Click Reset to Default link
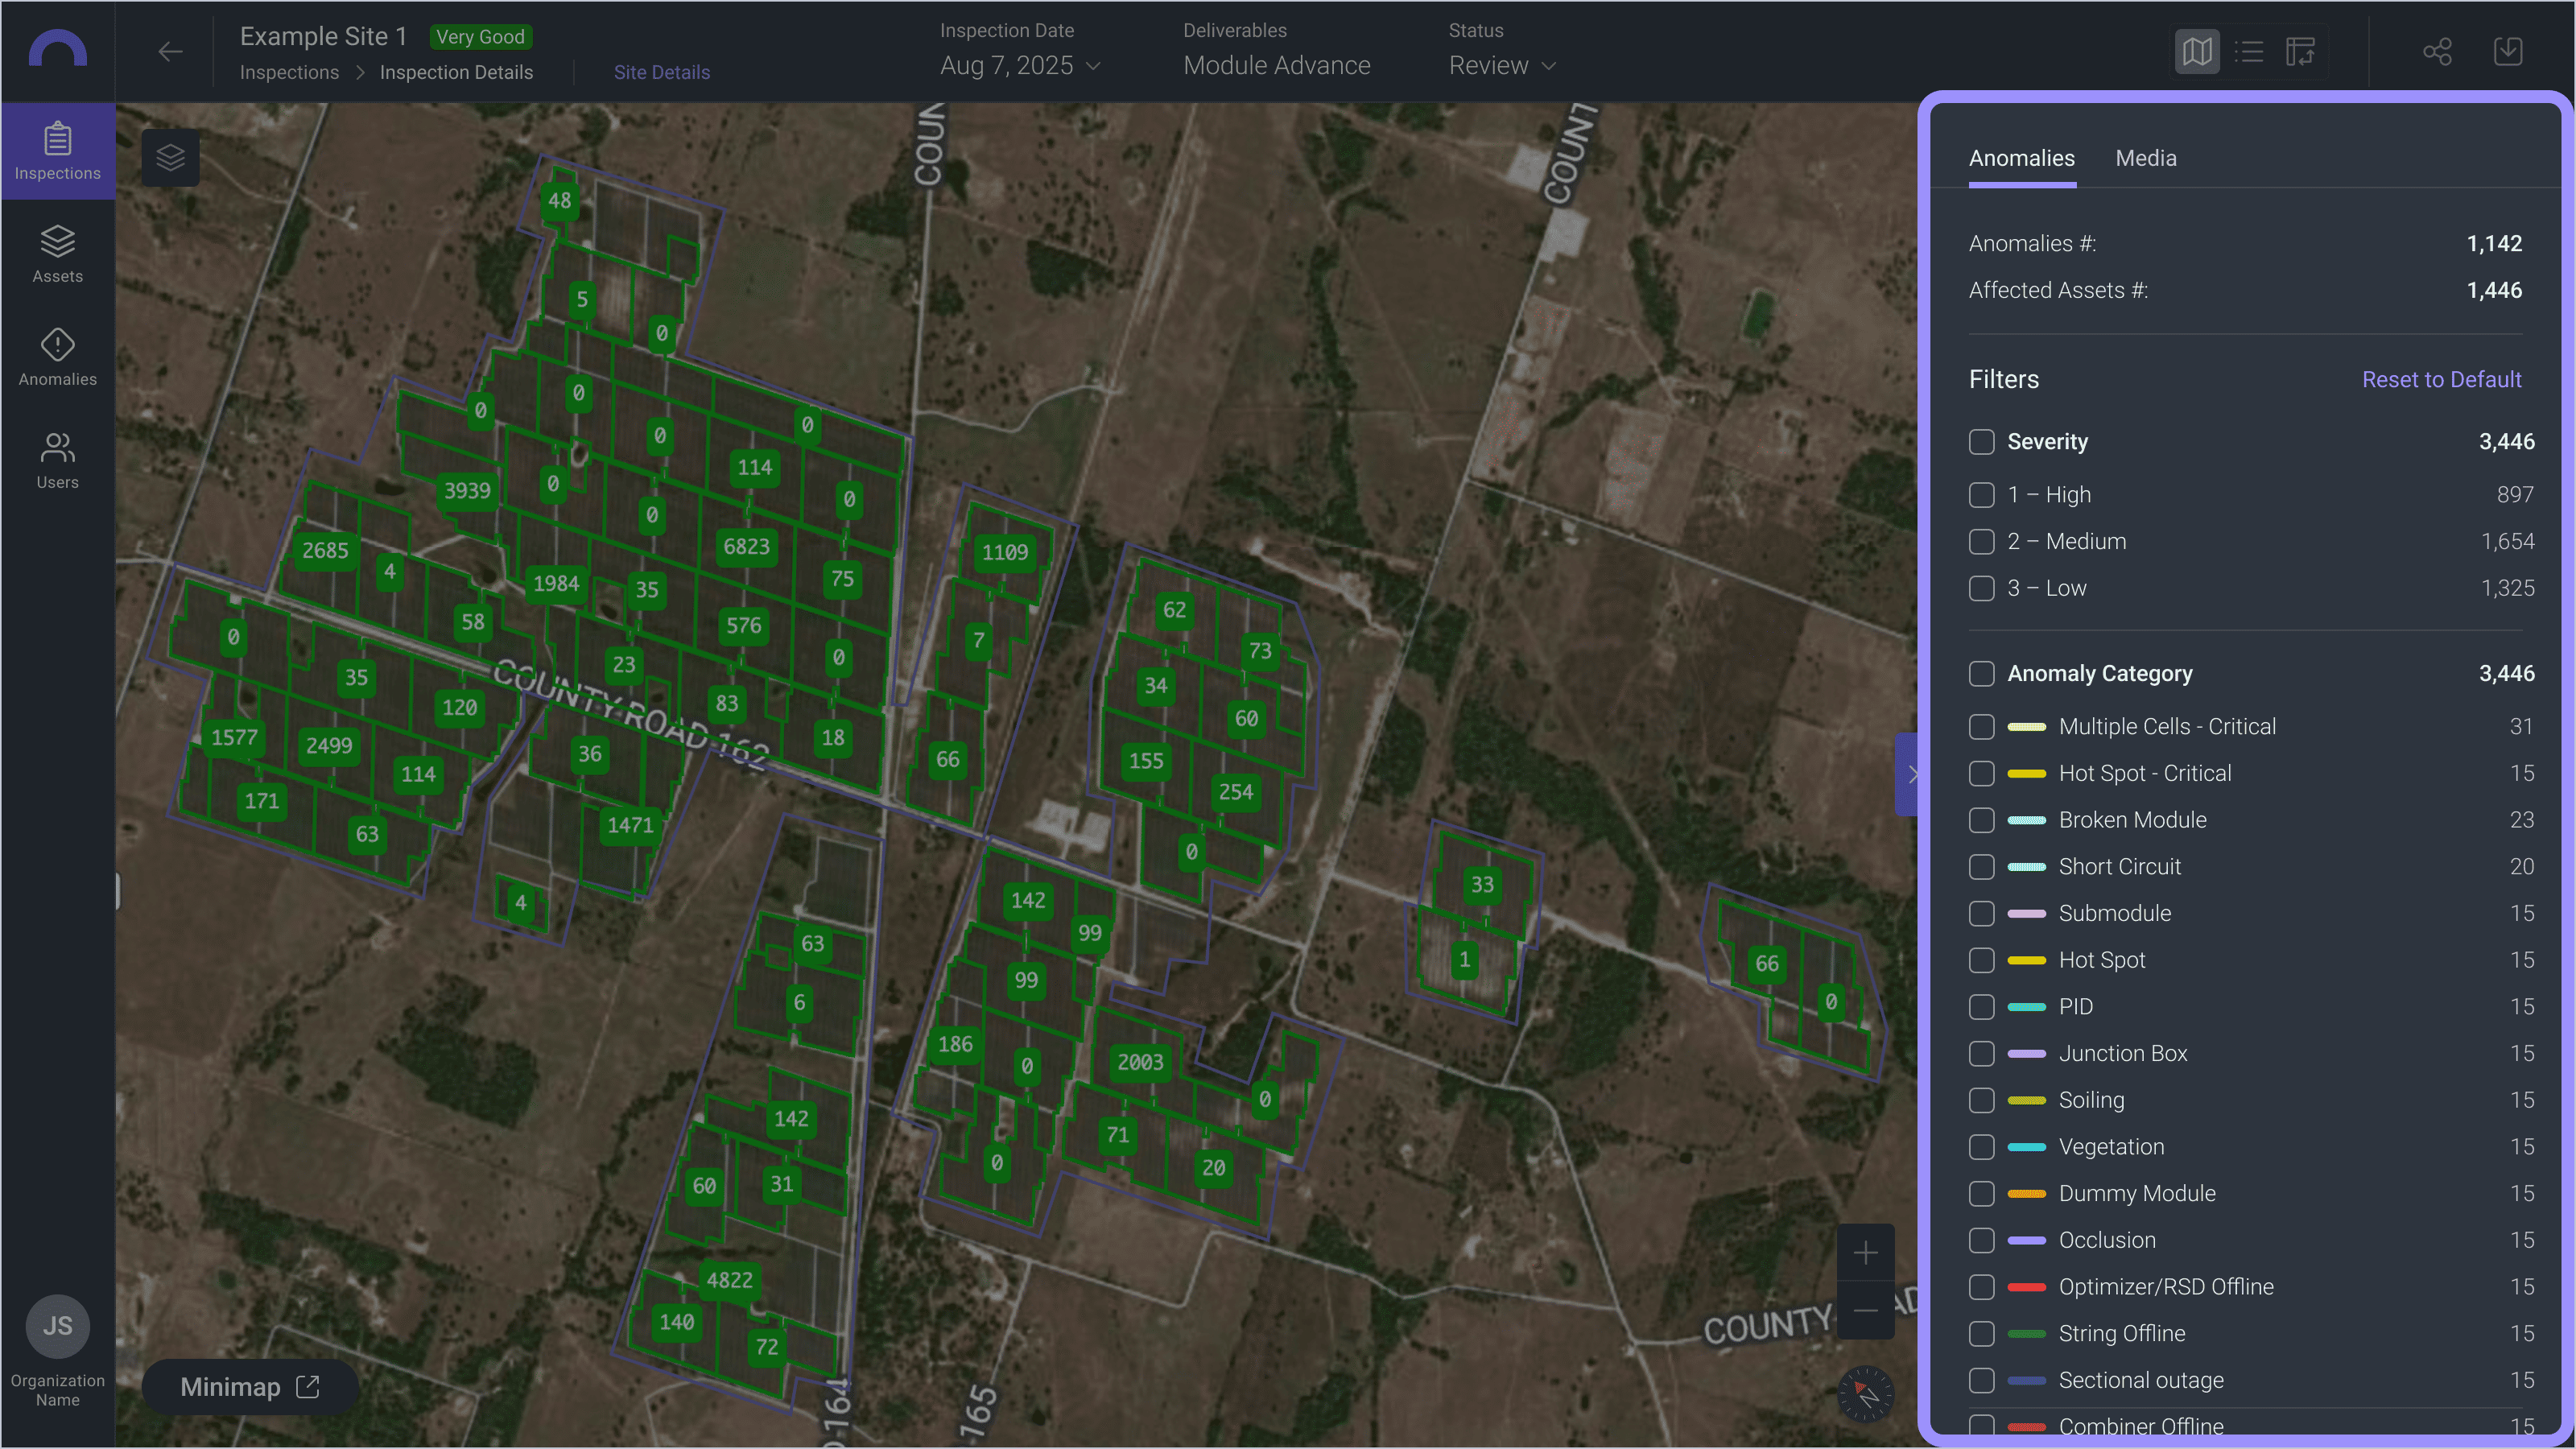This screenshot has width=2576, height=1449. (x=2440, y=380)
